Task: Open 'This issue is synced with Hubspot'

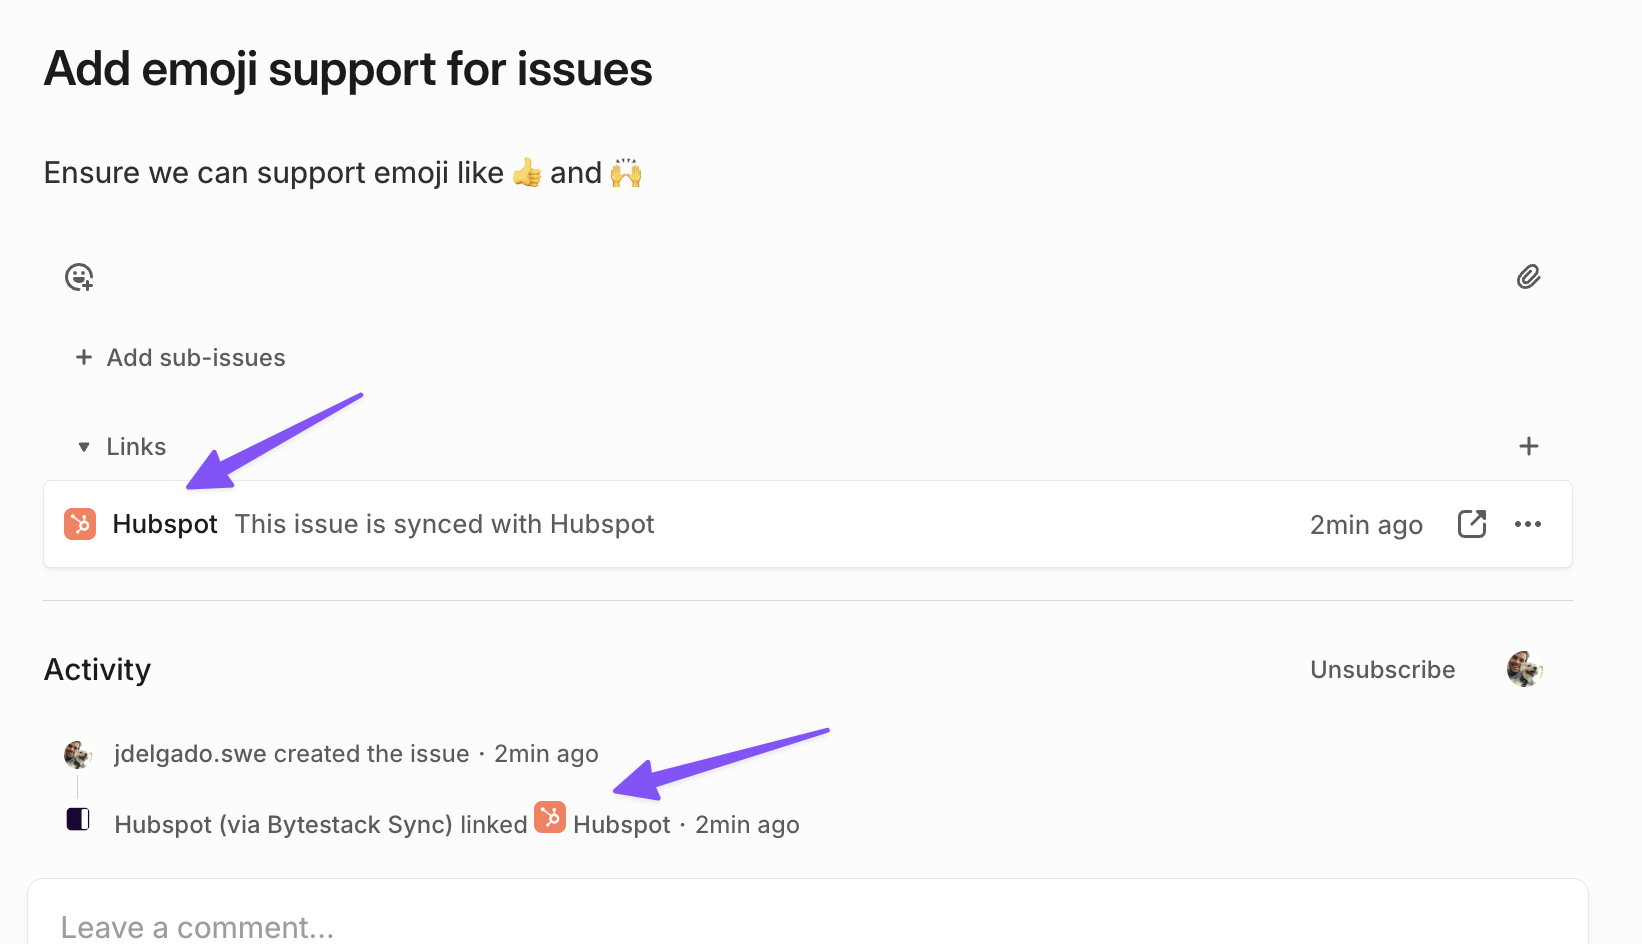Action: click(444, 523)
